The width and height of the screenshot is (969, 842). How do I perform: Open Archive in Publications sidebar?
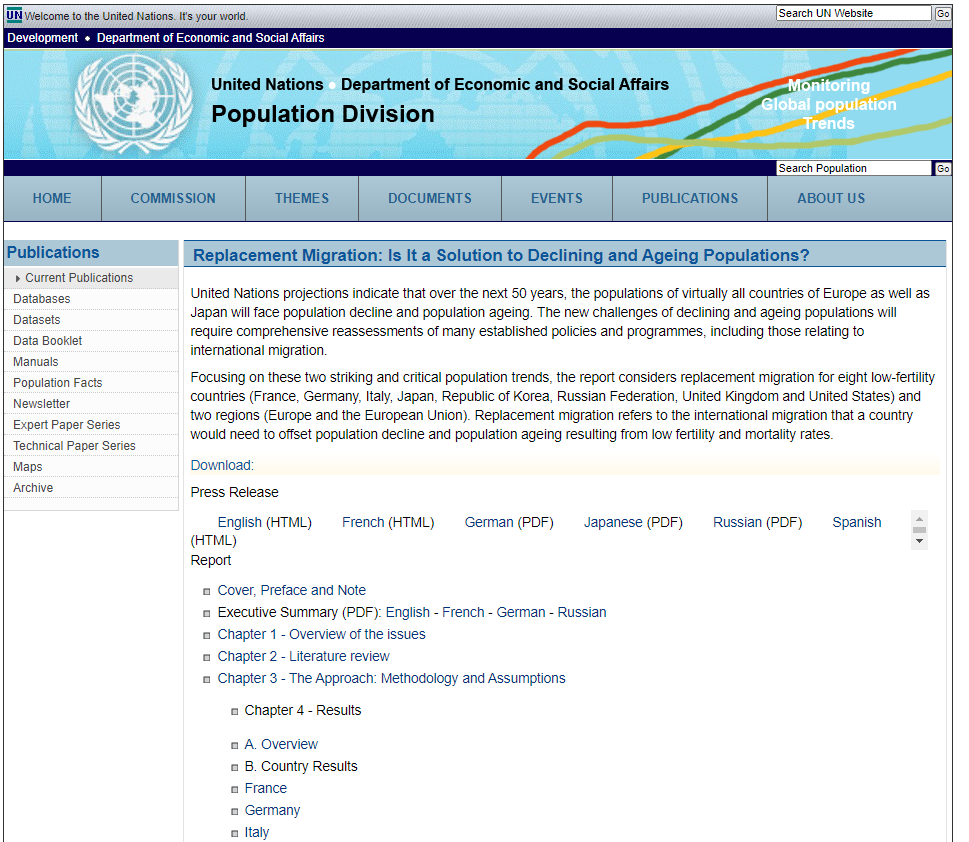click(33, 488)
